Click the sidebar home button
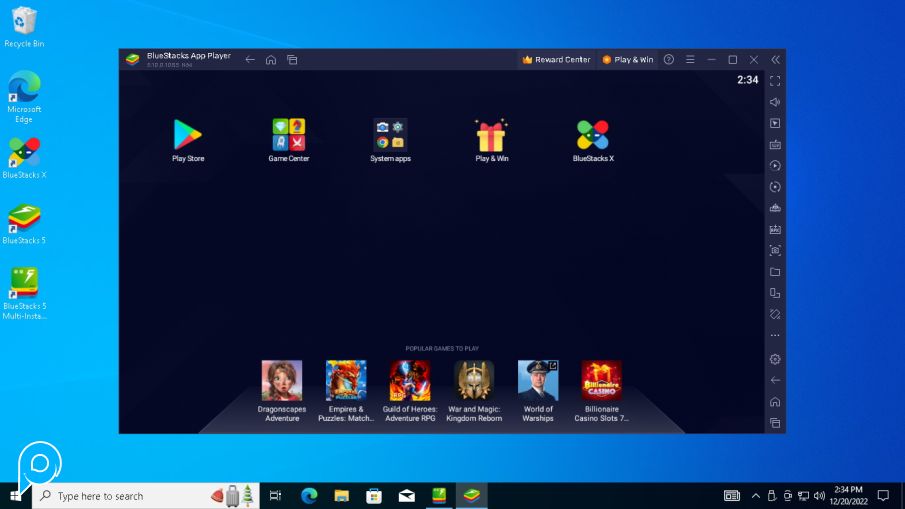The width and height of the screenshot is (905, 509). point(775,402)
